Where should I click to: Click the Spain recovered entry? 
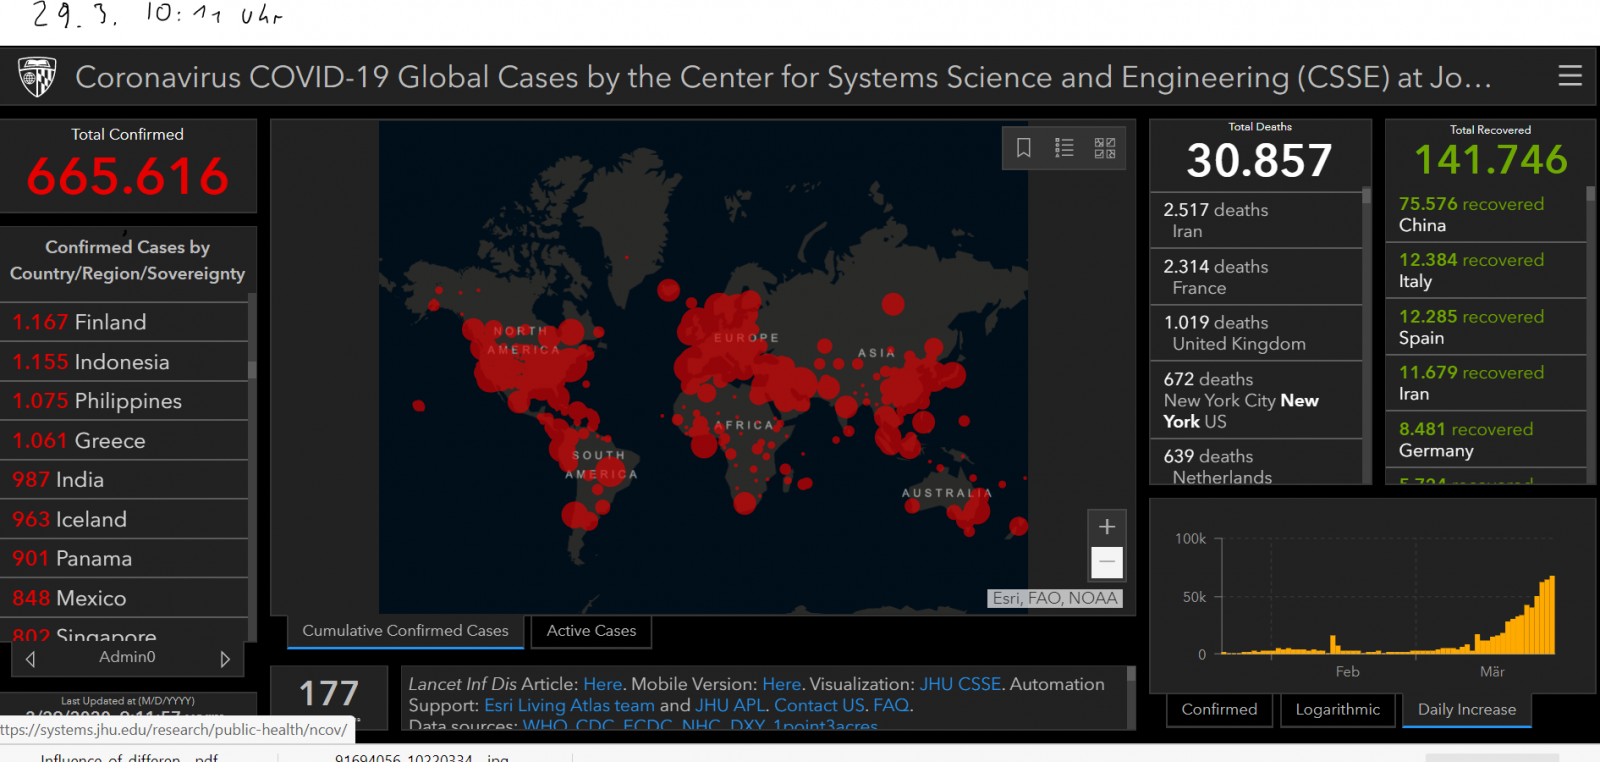1486,327
